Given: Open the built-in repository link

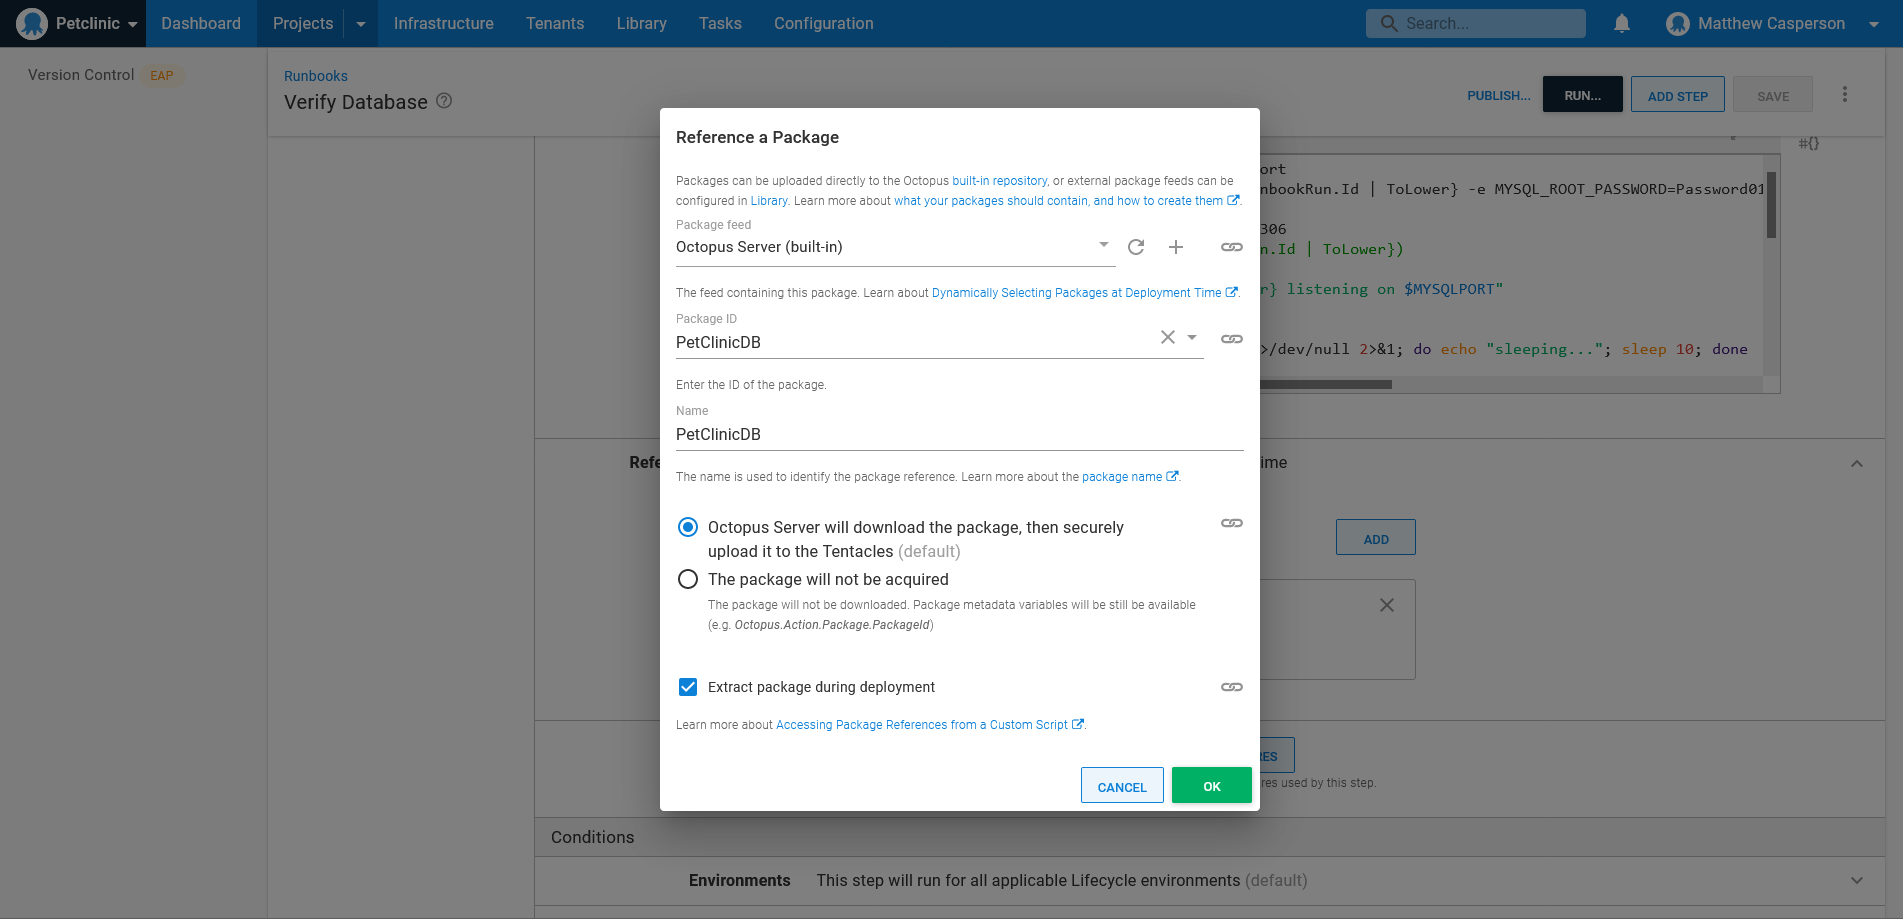Looking at the screenshot, I should [x=1000, y=181].
